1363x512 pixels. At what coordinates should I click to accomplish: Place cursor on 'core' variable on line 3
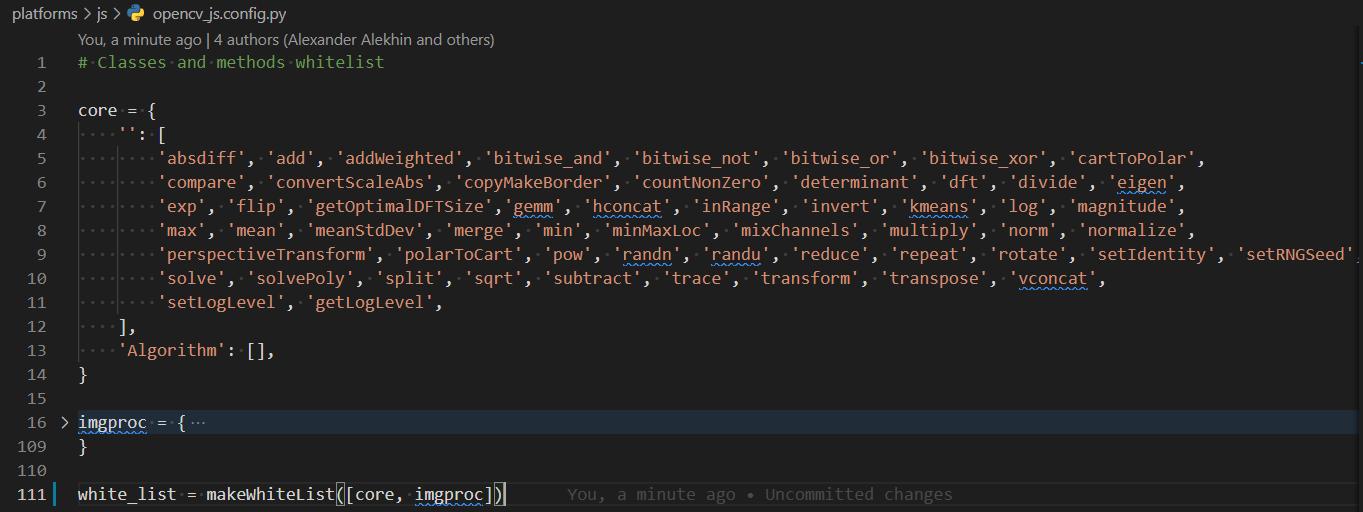(x=98, y=110)
